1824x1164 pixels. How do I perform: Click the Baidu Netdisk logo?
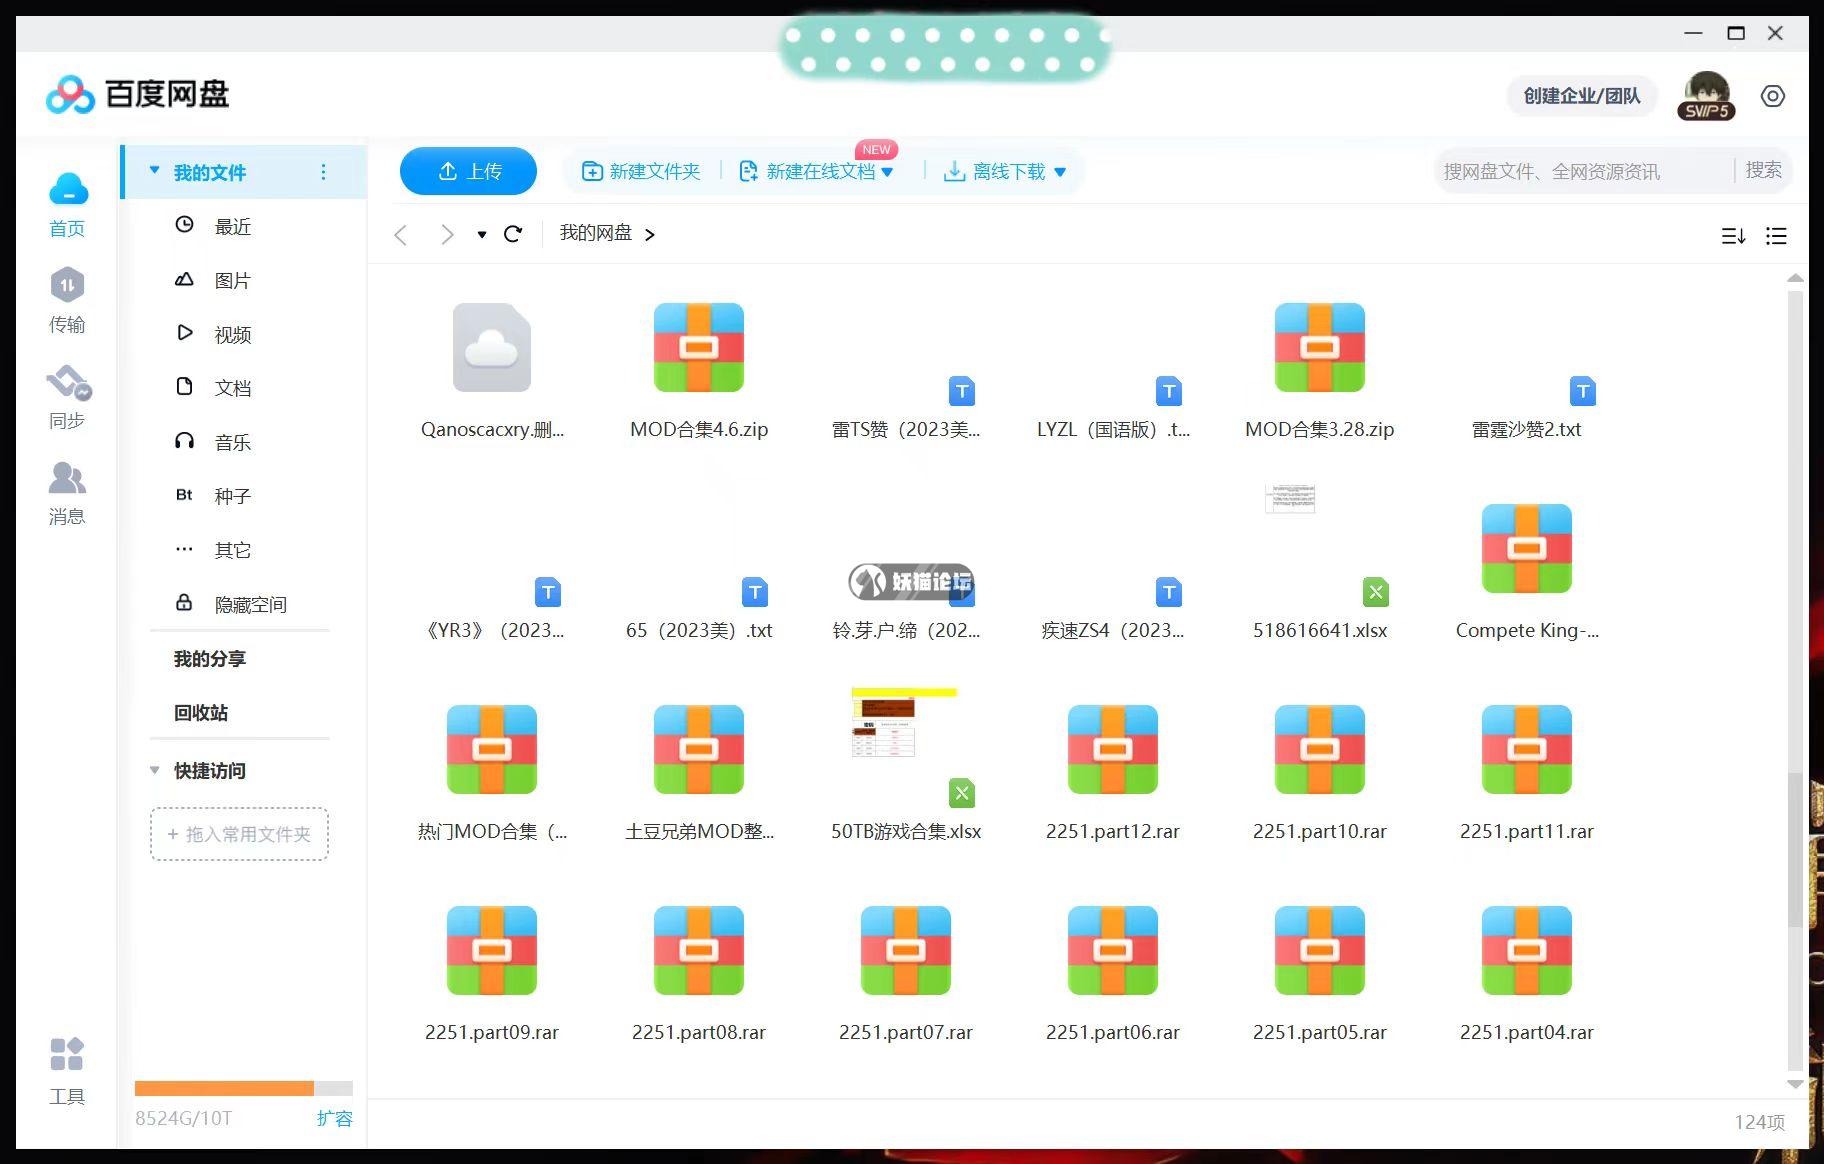tap(137, 94)
